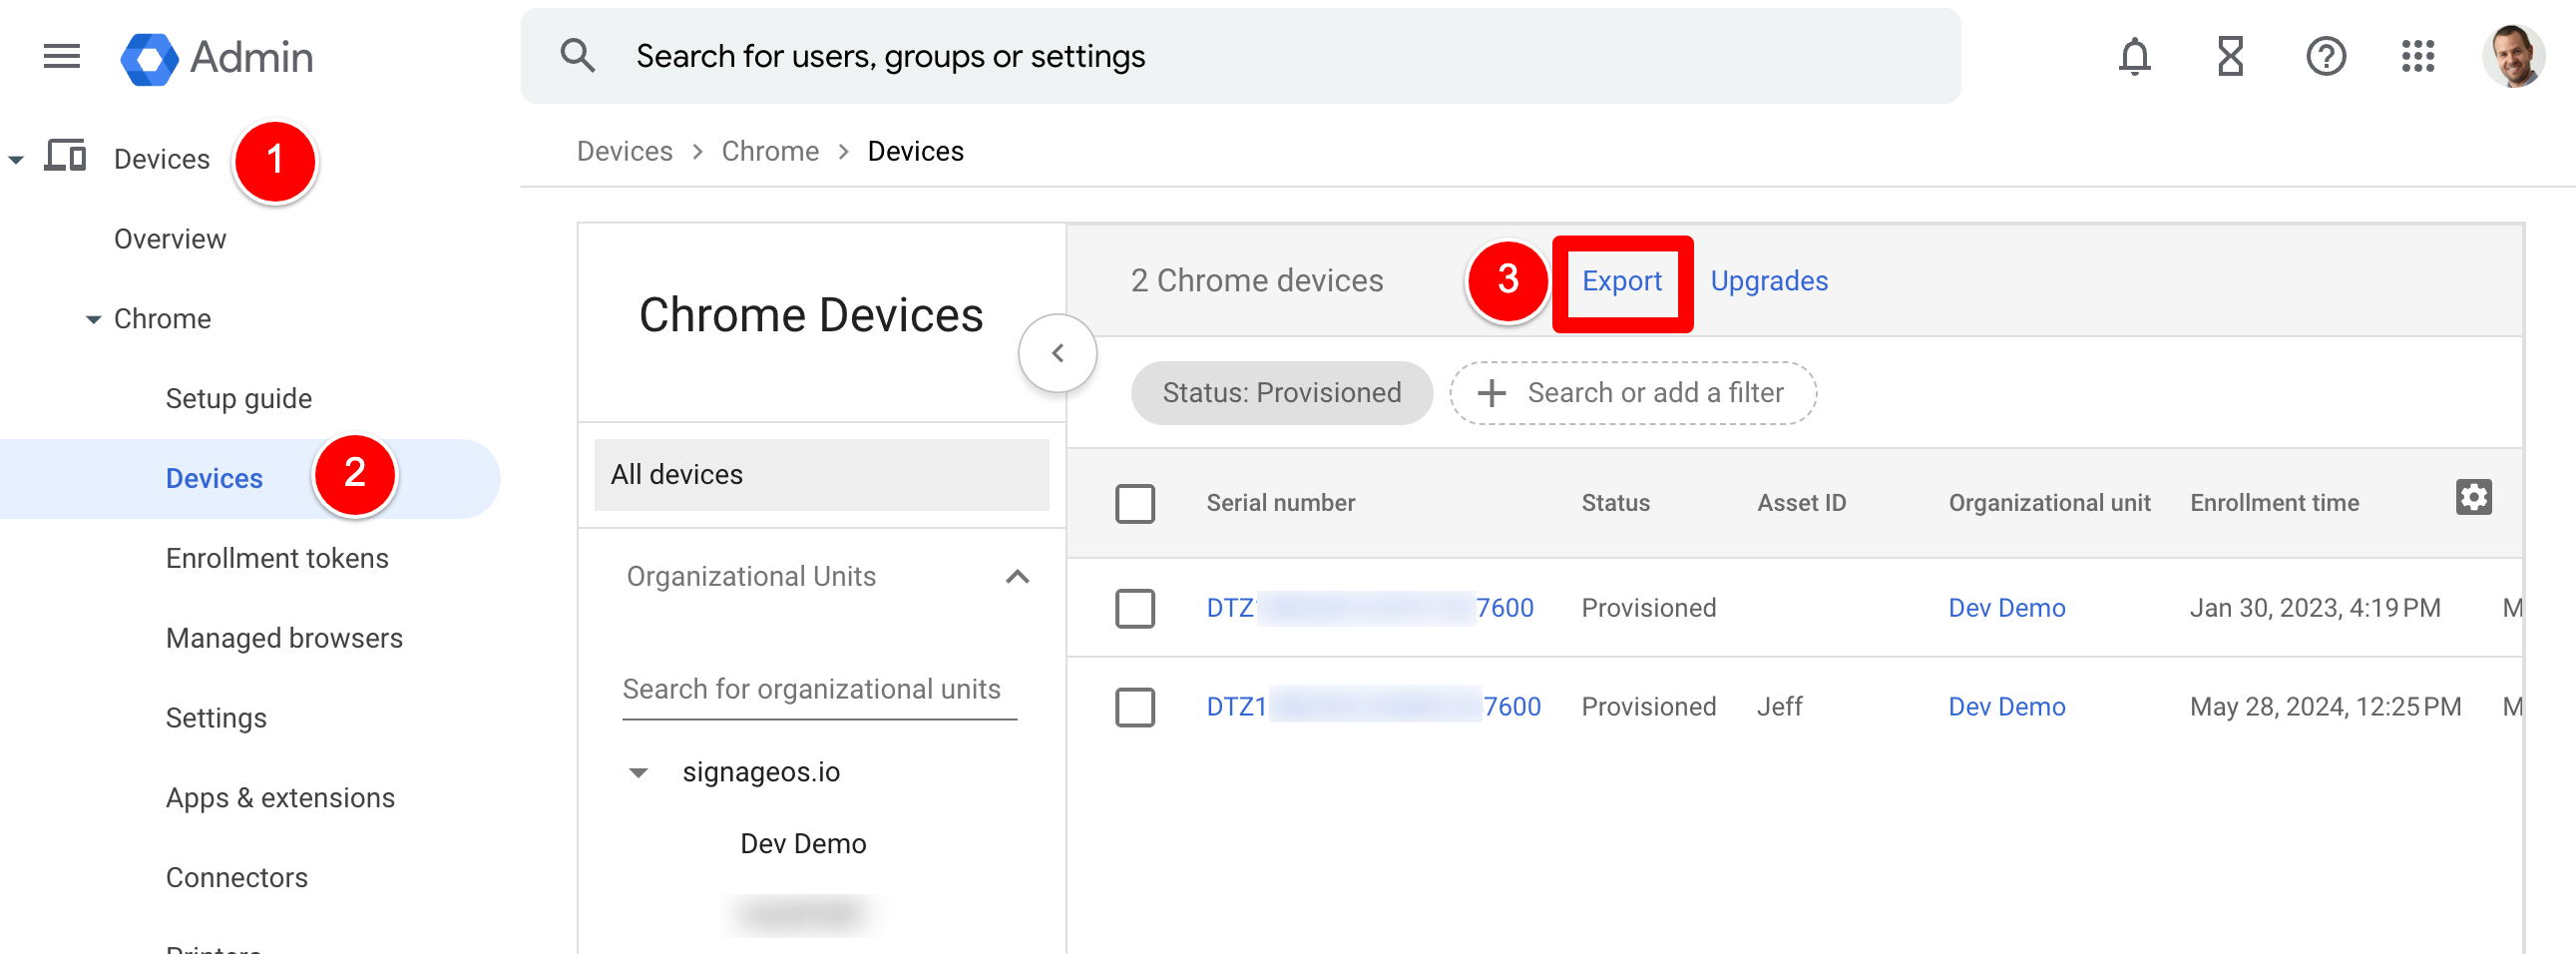Image resolution: width=2576 pixels, height=954 pixels.
Task: Open the account profile picture
Action: pyautogui.click(x=2512, y=57)
